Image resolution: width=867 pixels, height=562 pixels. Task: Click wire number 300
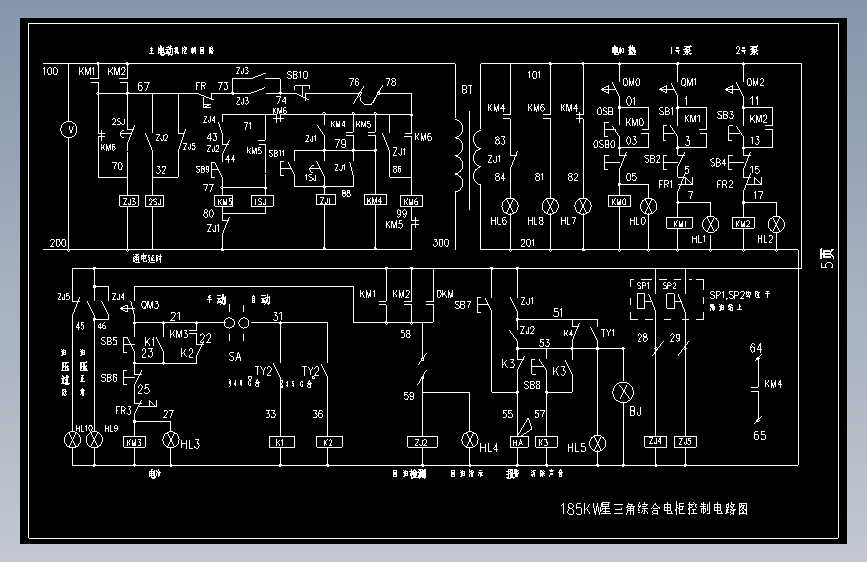(441, 243)
